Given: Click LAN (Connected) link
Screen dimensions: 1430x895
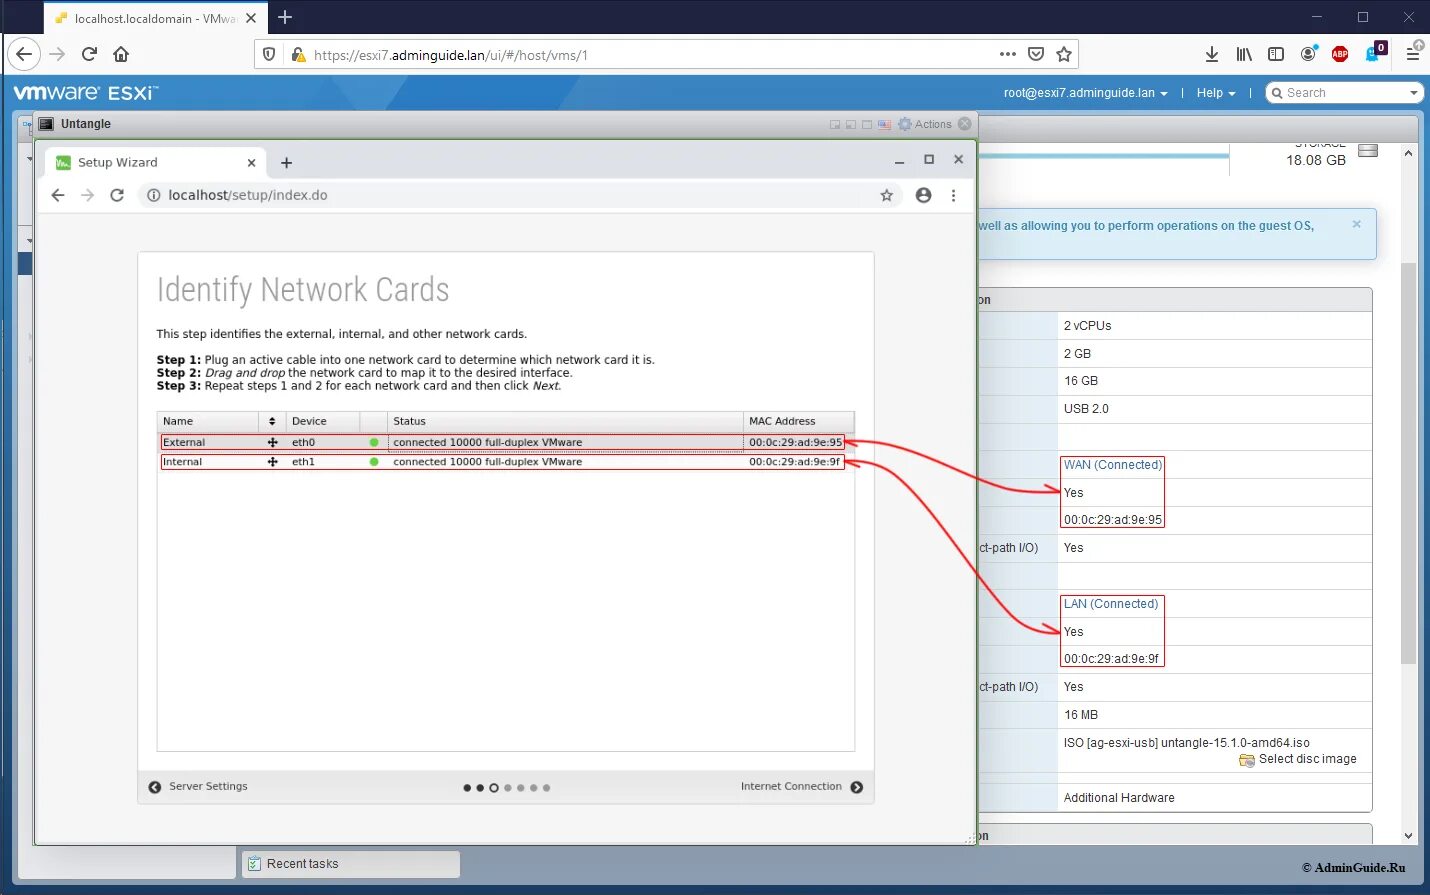Looking at the screenshot, I should [x=1111, y=604].
